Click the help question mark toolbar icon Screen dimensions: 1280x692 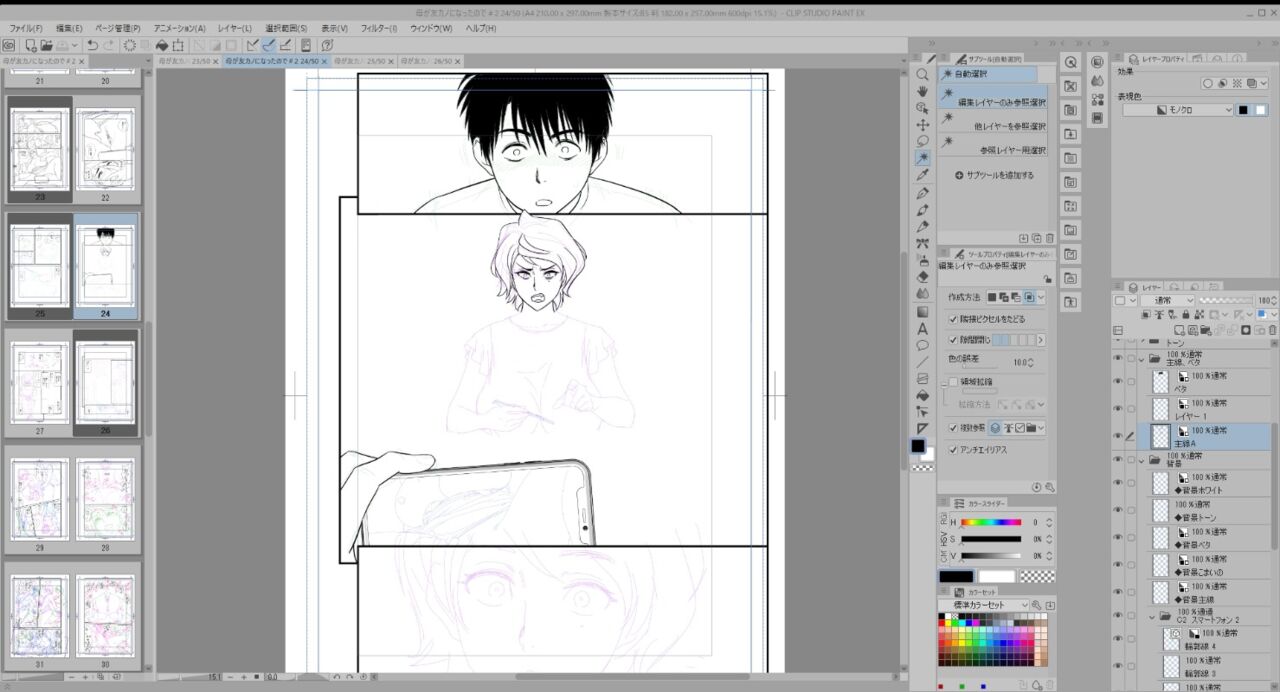point(327,45)
